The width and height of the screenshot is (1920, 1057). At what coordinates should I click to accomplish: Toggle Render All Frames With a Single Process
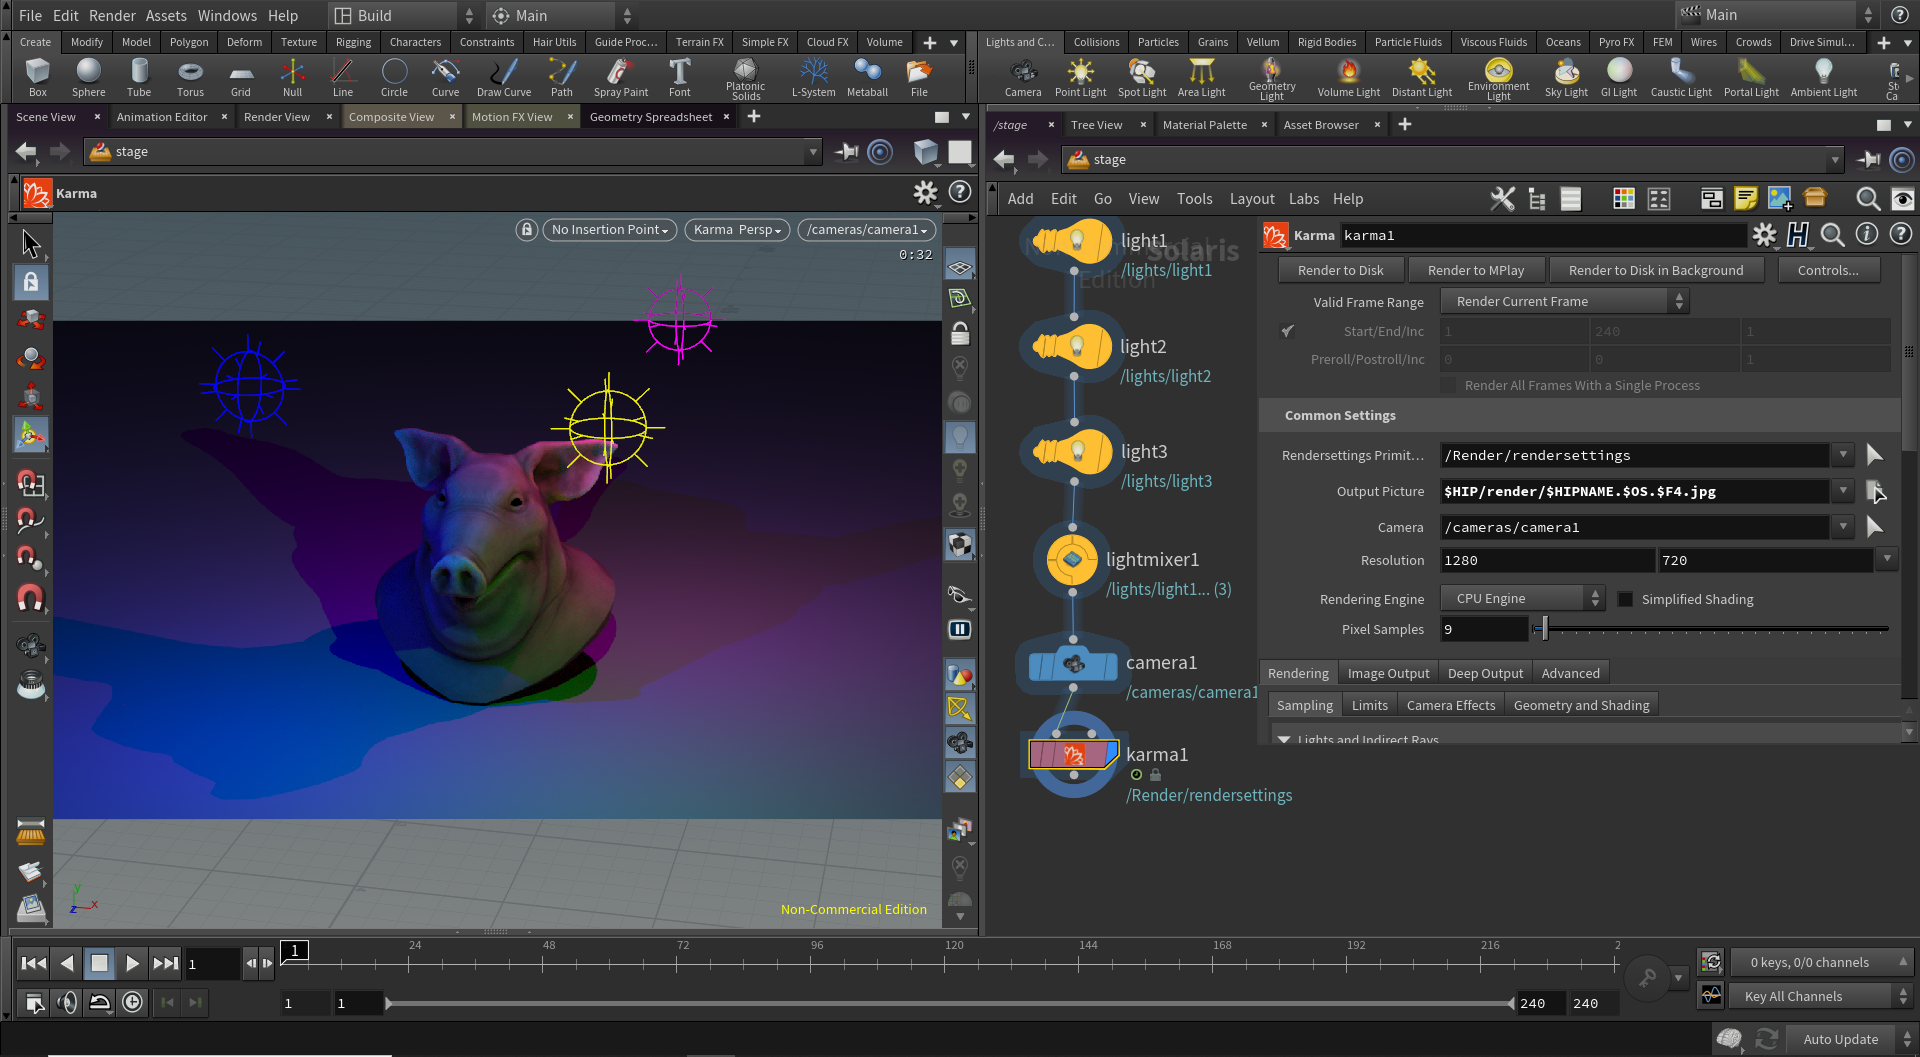coord(1448,386)
